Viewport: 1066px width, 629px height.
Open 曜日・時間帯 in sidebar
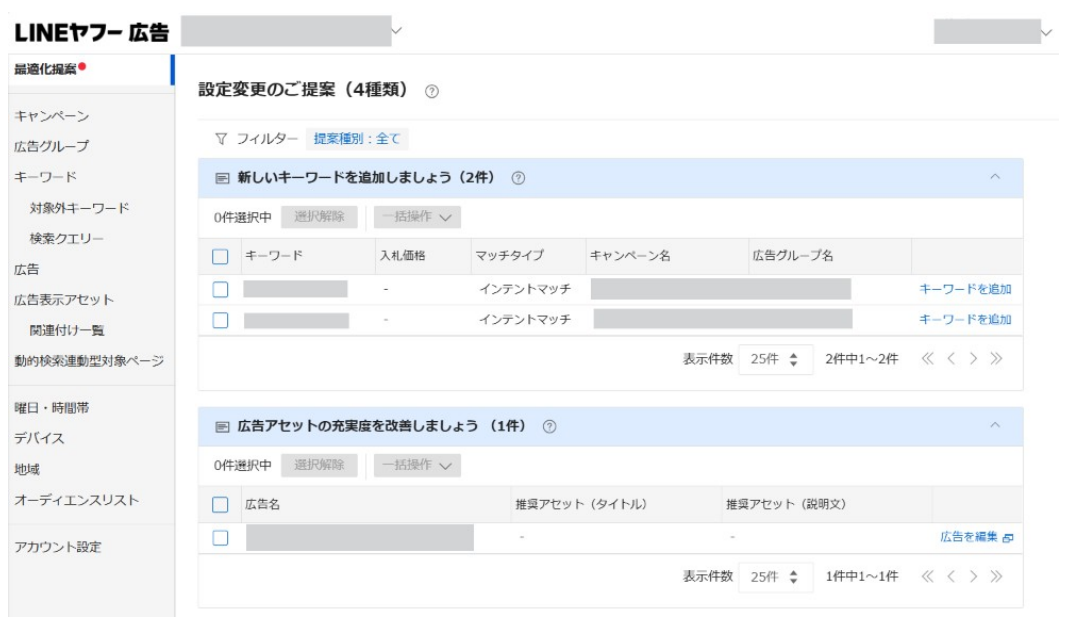[52, 408]
